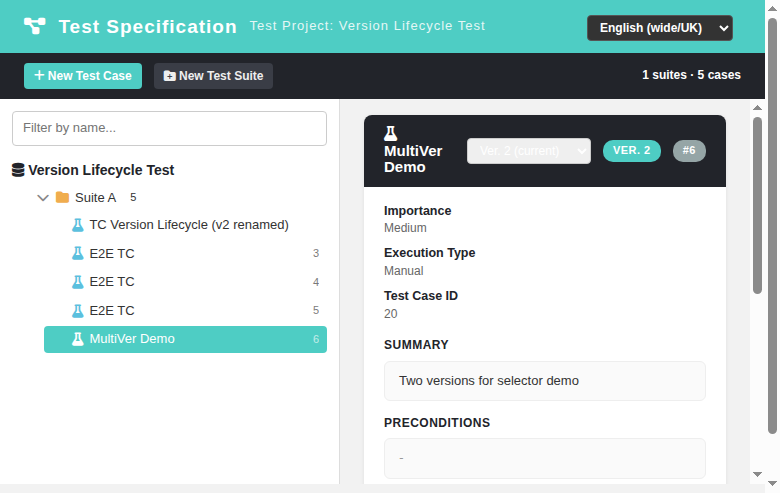Click the Medium importance value

click(405, 228)
